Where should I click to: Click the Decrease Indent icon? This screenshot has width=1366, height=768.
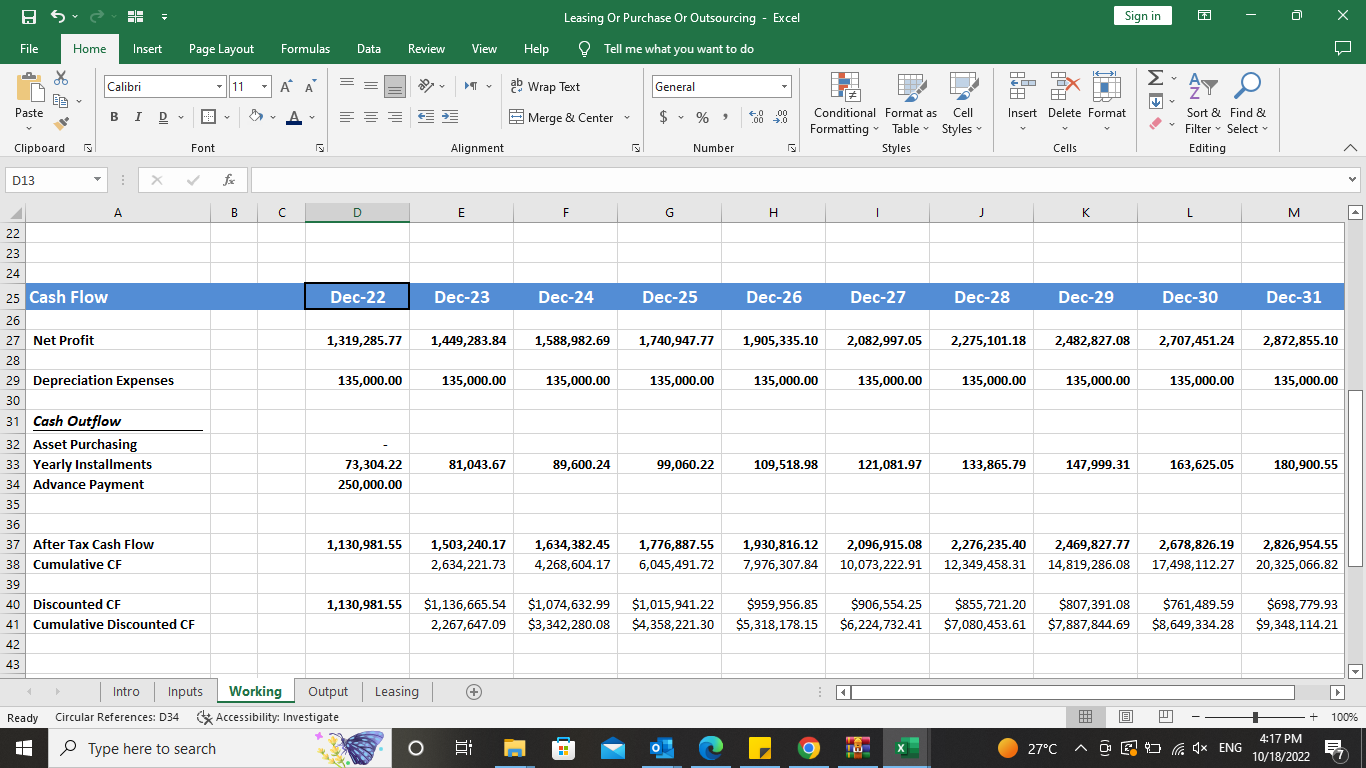(x=426, y=118)
